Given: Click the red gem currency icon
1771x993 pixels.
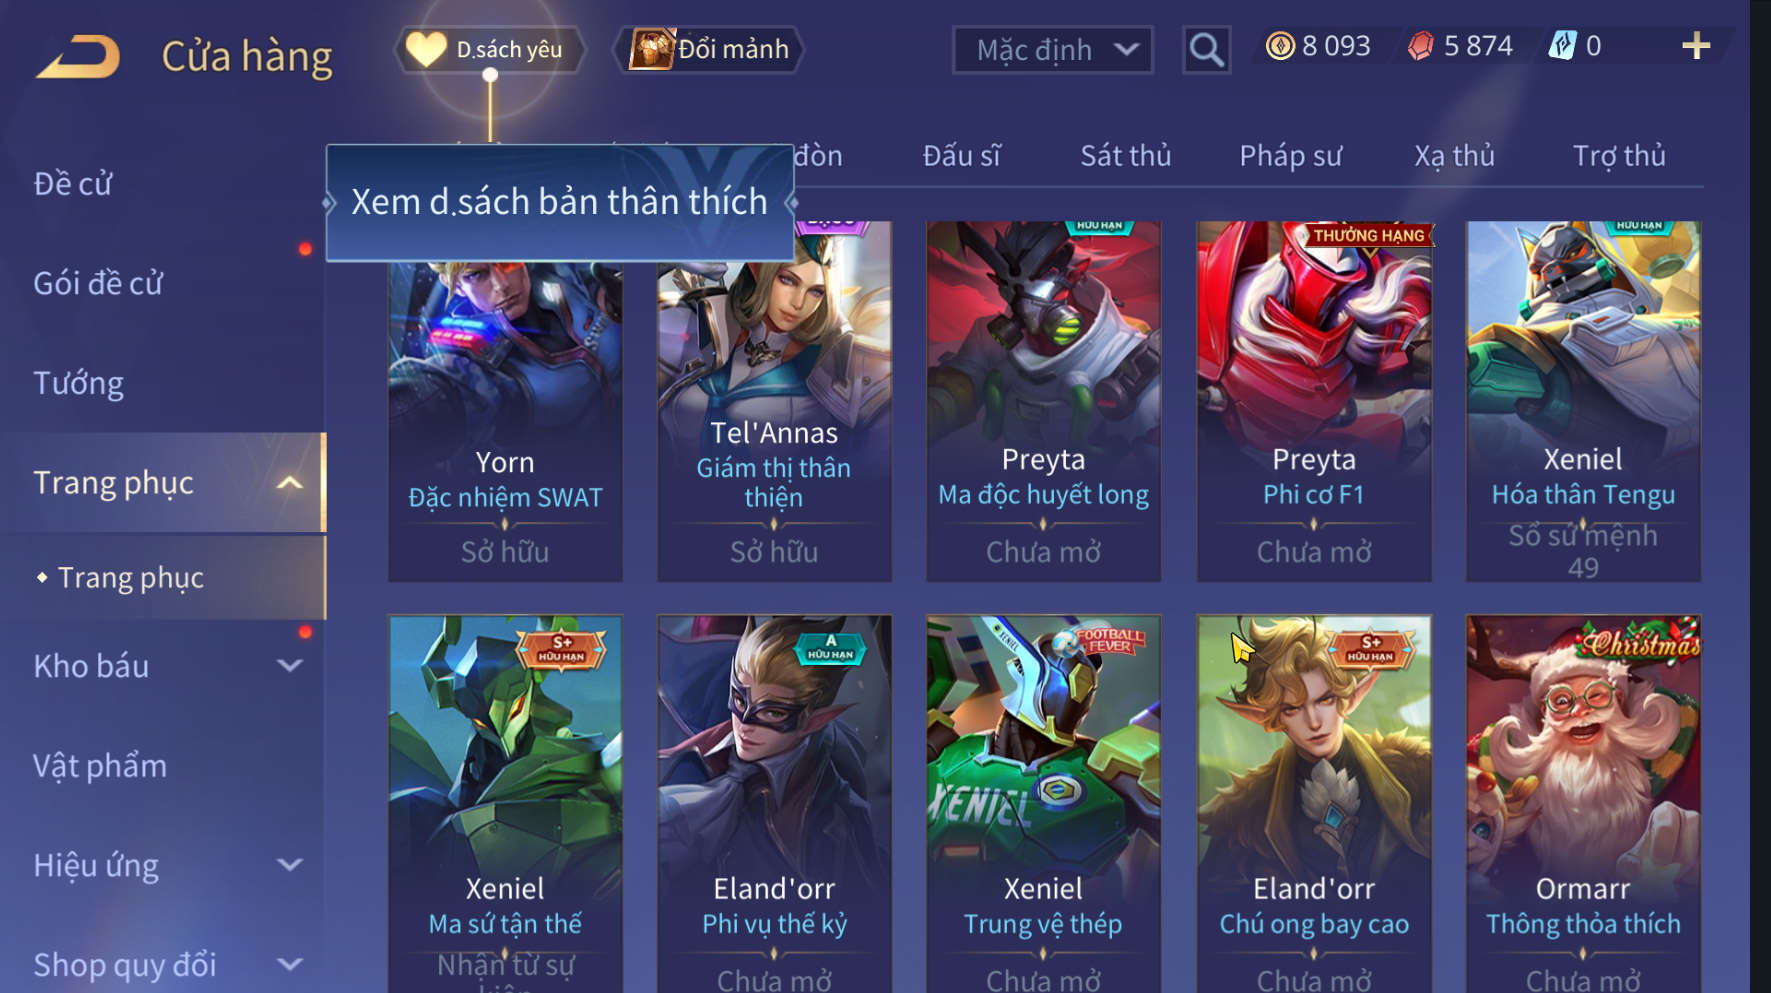Looking at the screenshot, I should tap(1420, 46).
